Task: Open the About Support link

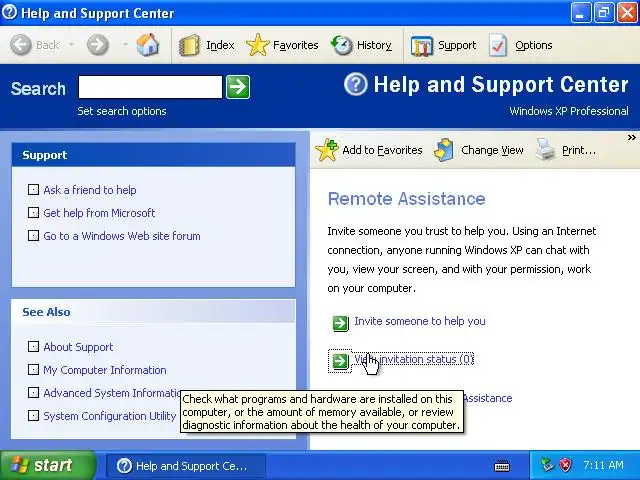Action: pyautogui.click(x=78, y=347)
